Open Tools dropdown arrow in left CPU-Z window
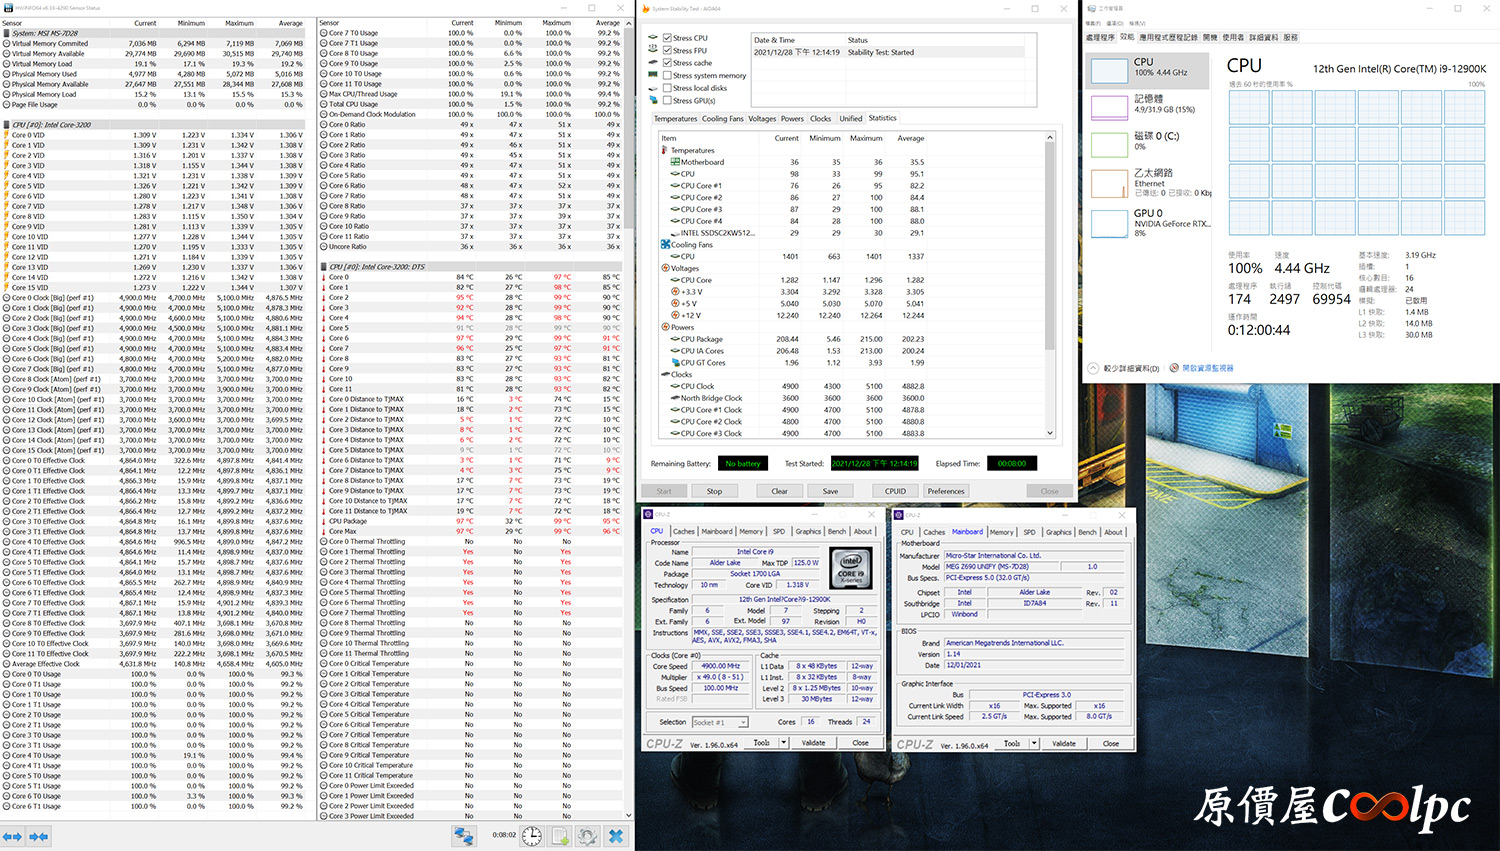The image size is (1500, 851). click(784, 743)
